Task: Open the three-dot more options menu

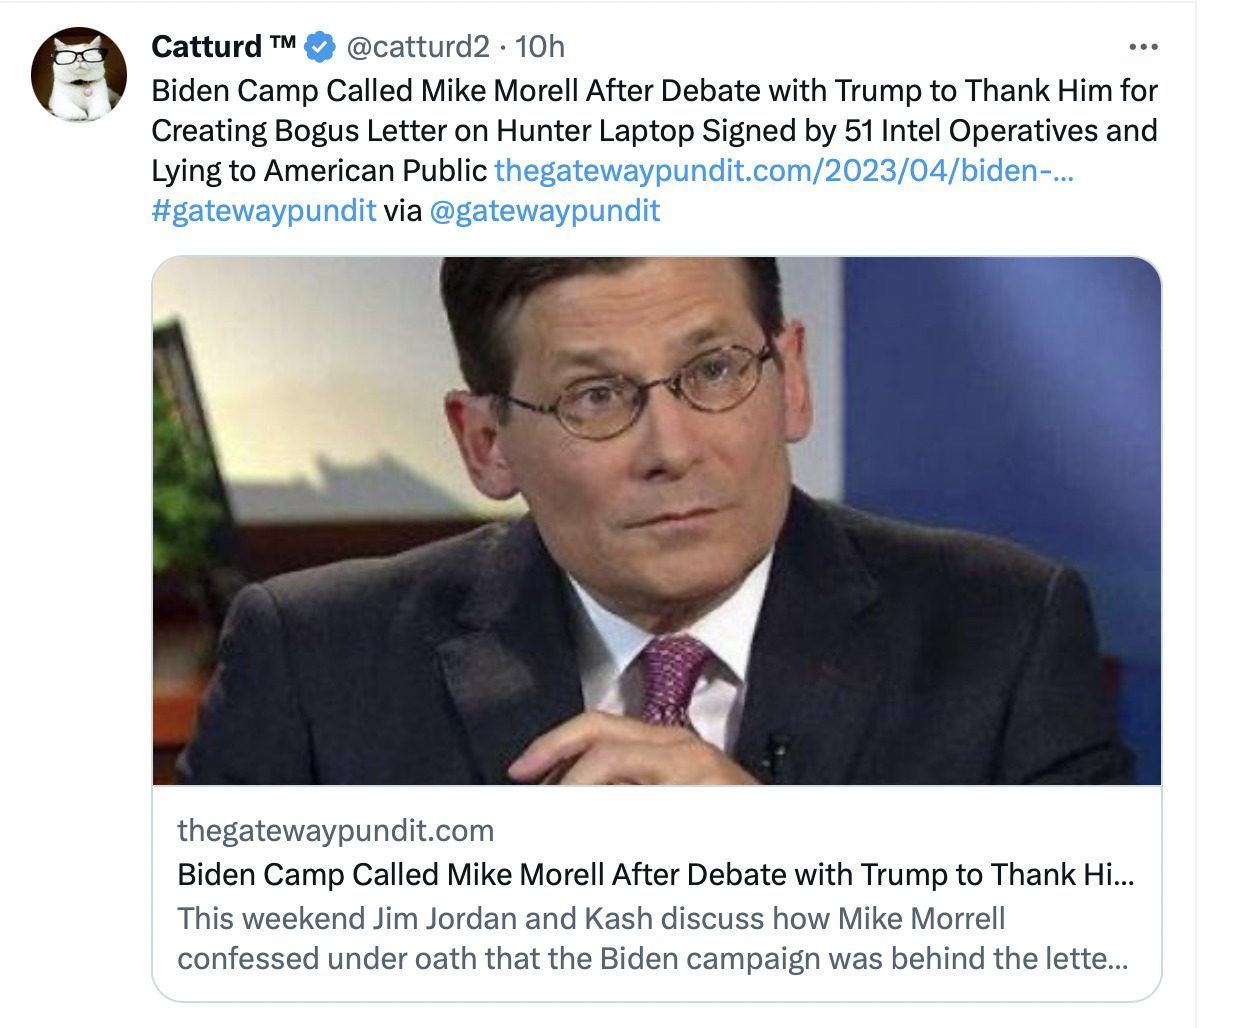Action: click(1142, 47)
